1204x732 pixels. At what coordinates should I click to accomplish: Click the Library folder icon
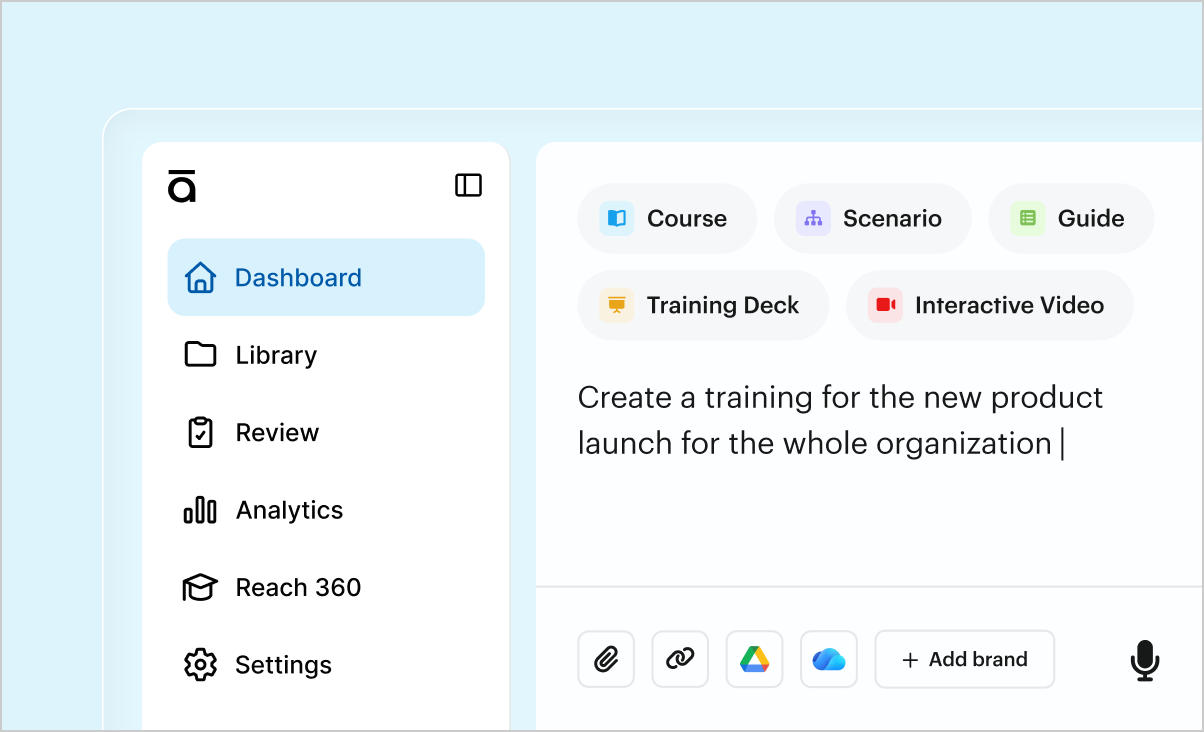click(x=201, y=354)
